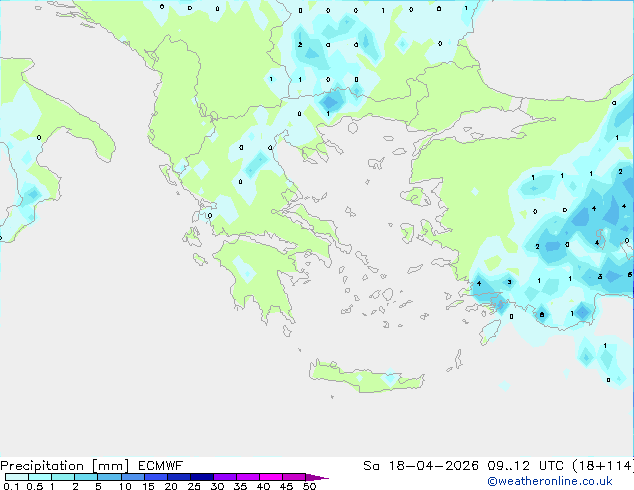This screenshot has width=634, height=490.
Task: Pick the 2–5 mm legend color swatch
Action: [86, 477]
